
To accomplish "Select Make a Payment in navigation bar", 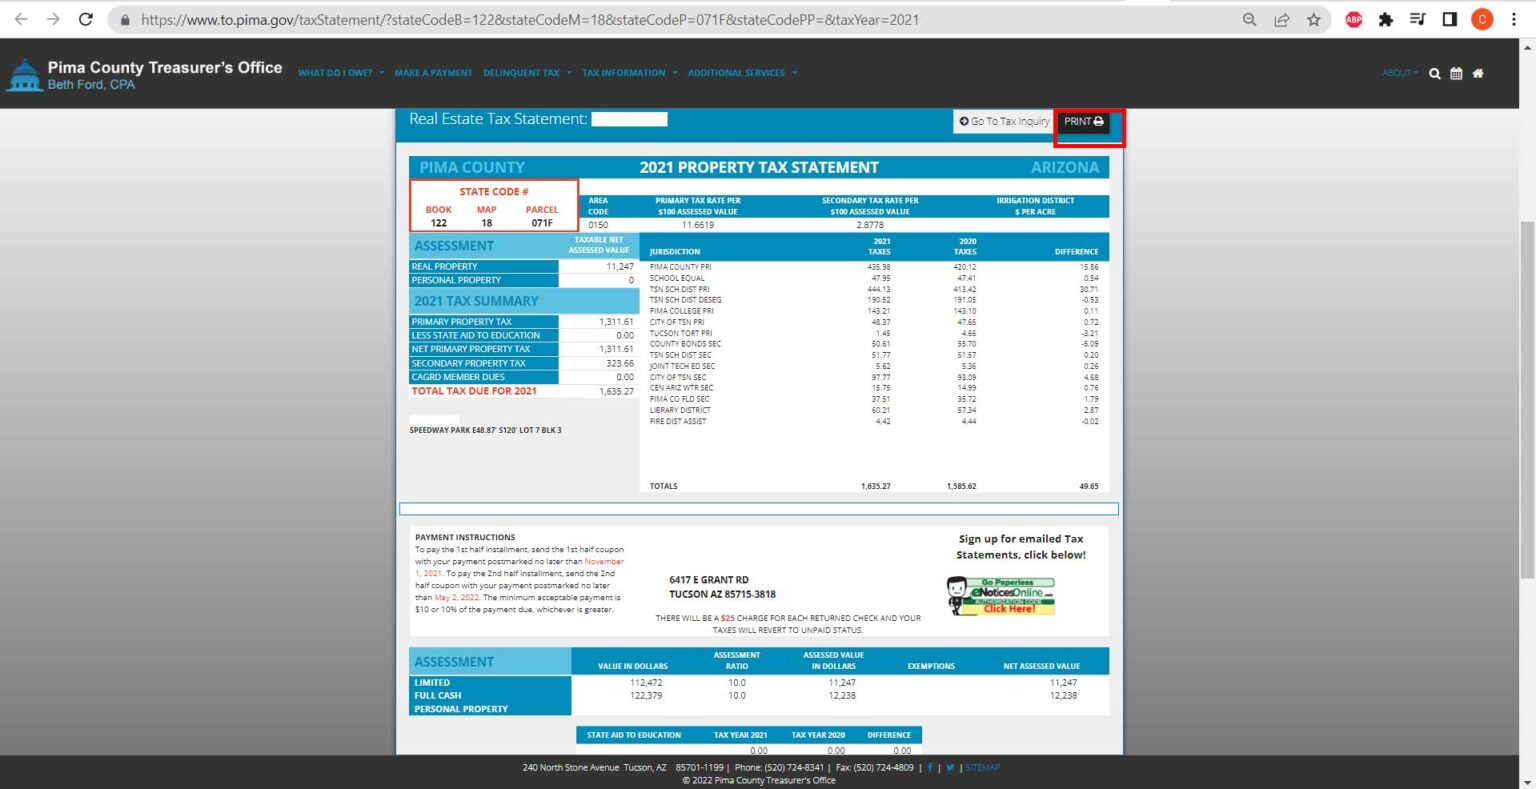I will pyautogui.click(x=433, y=73).
